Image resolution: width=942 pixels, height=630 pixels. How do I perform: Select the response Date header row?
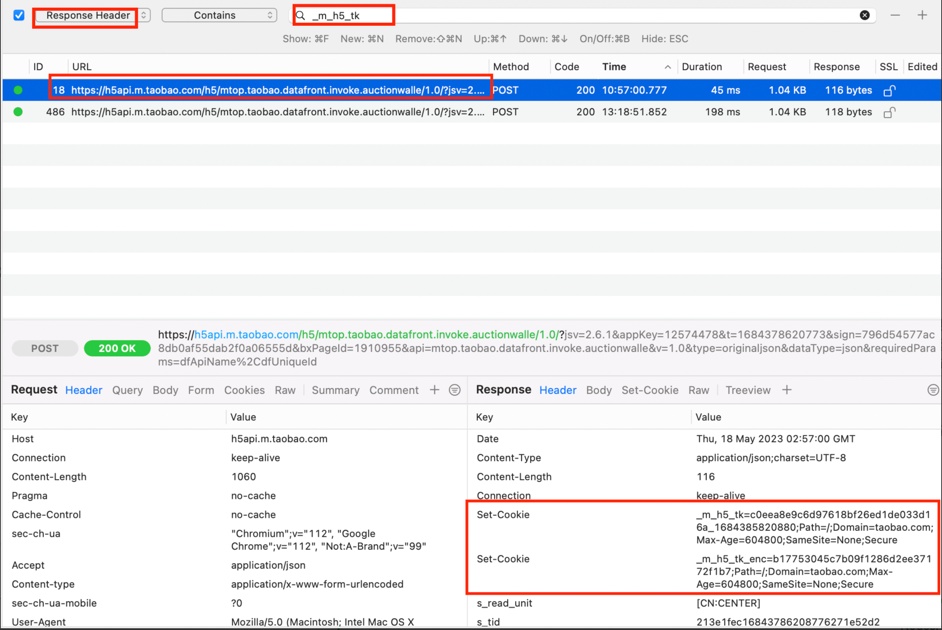[x=704, y=439]
